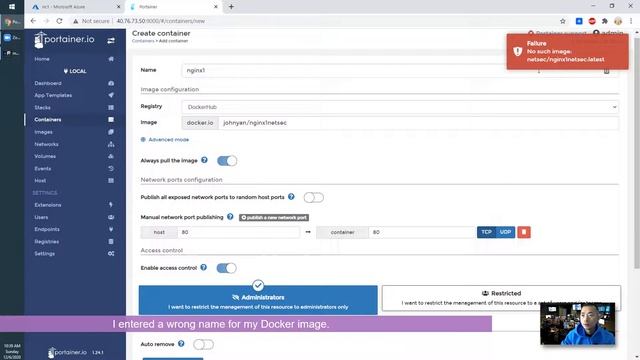640x360 pixels.
Task: Click the Portainer.io logo
Action: coord(64,40)
